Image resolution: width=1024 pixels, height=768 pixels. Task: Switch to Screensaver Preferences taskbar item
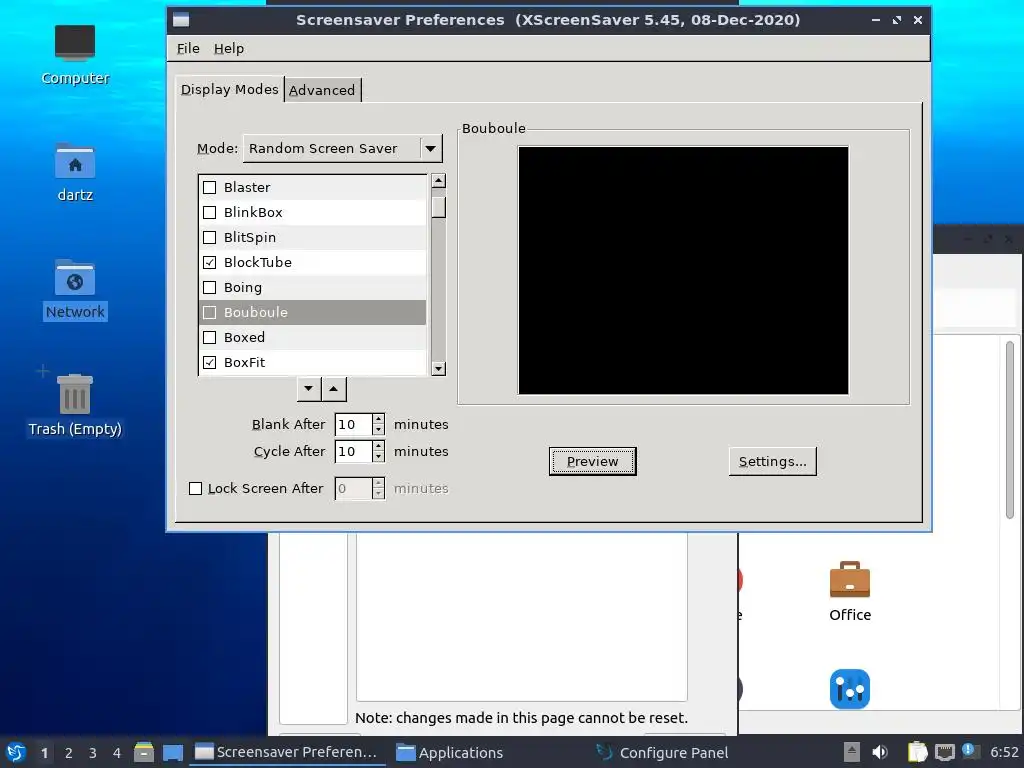(287, 752)
